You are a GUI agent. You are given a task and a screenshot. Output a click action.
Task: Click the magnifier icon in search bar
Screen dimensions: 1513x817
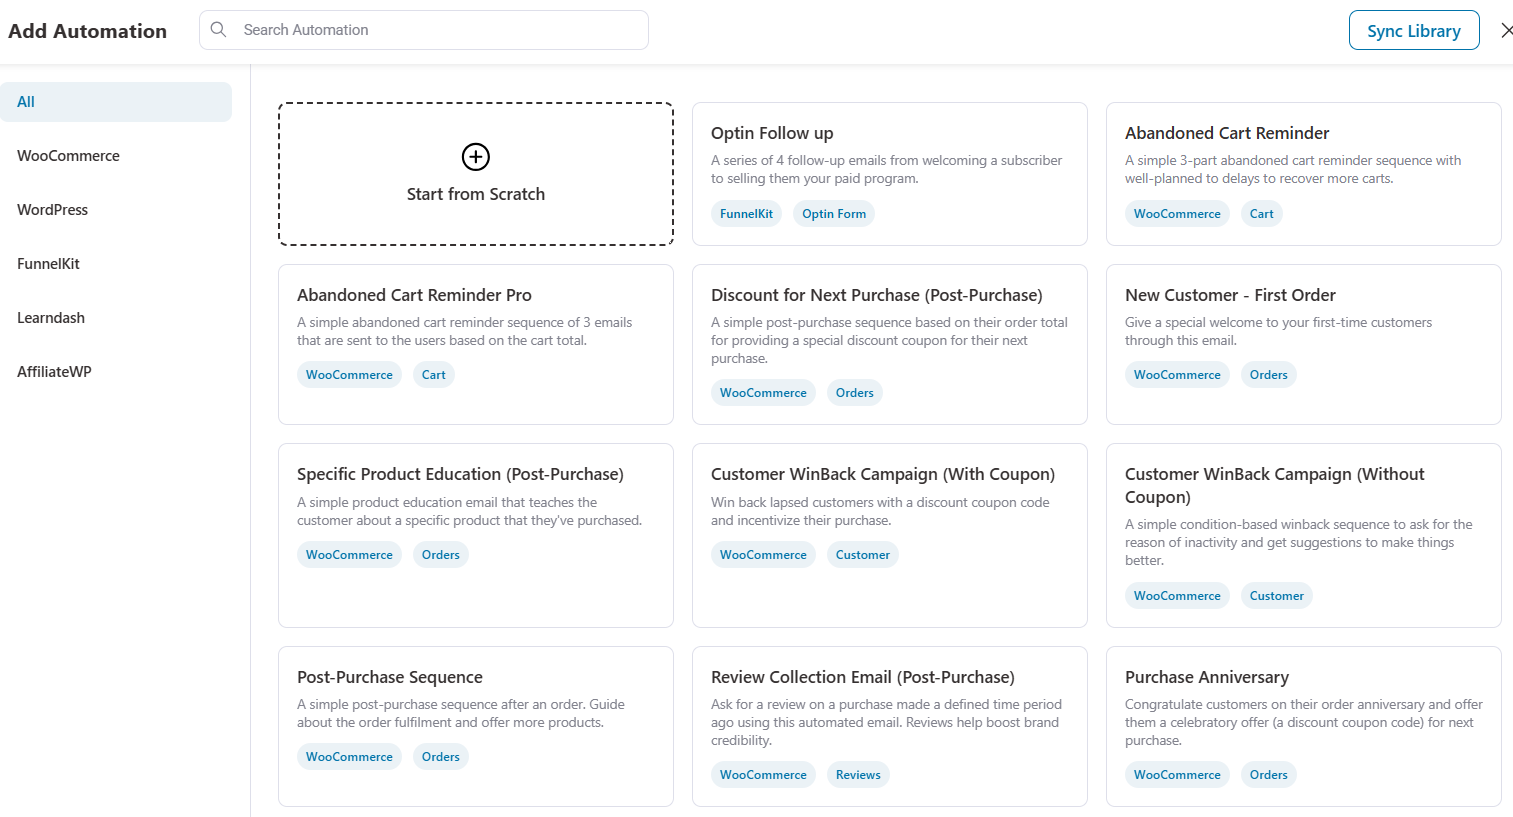point(219,30)
